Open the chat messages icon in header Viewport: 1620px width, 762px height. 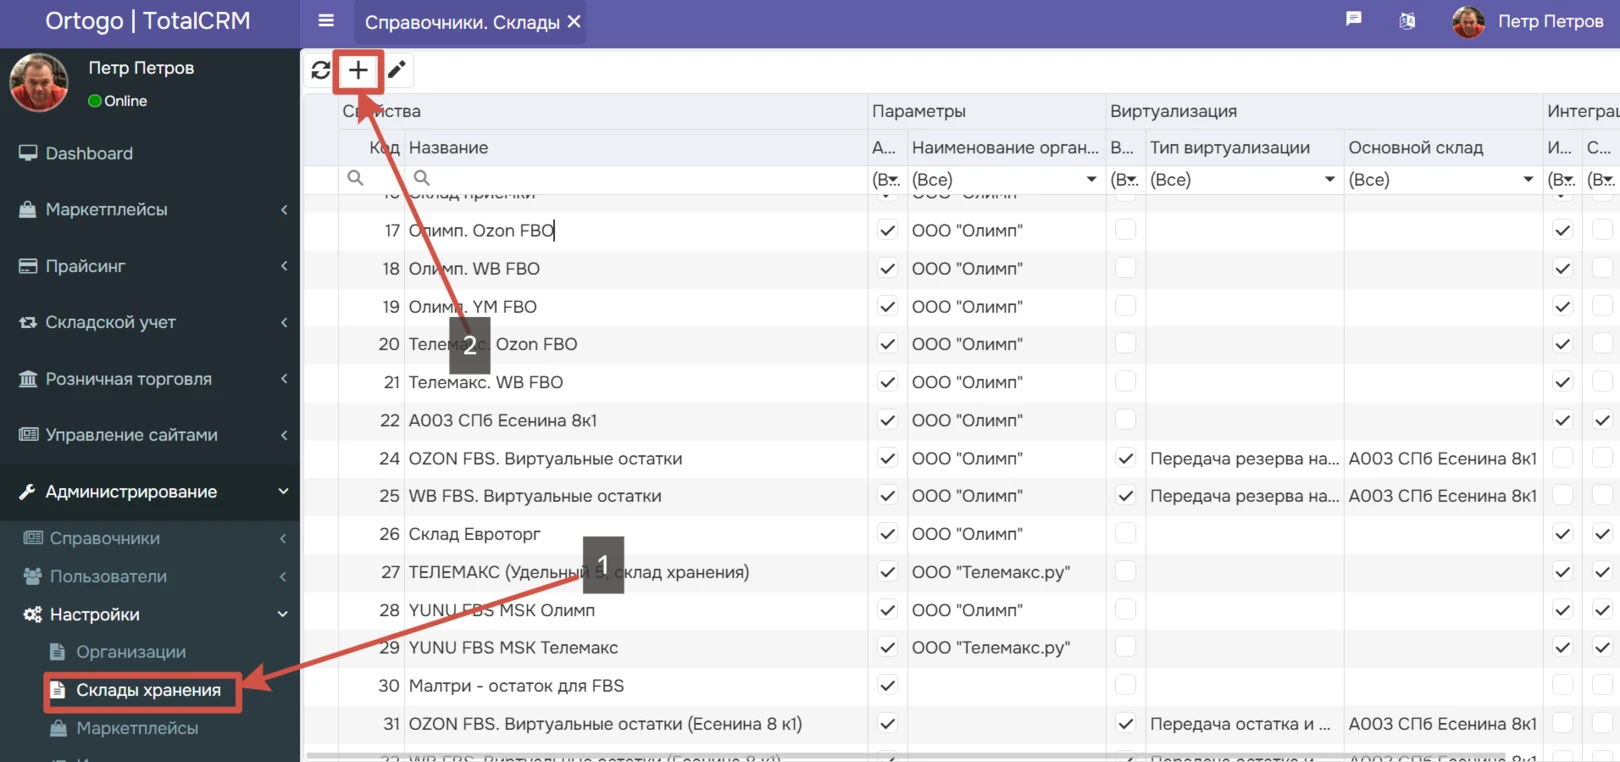[1354, 19]
